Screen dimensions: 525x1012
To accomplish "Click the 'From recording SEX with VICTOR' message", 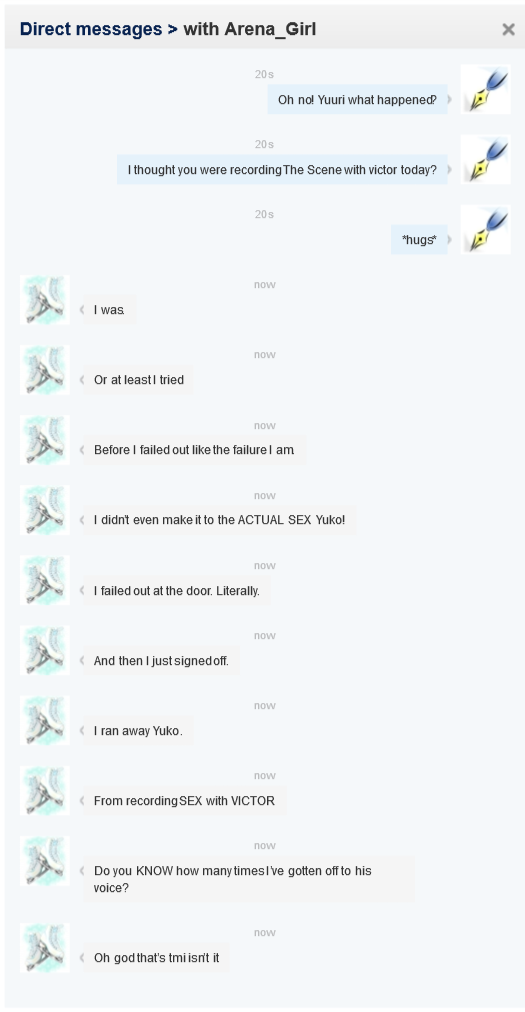I will (184, 801).
